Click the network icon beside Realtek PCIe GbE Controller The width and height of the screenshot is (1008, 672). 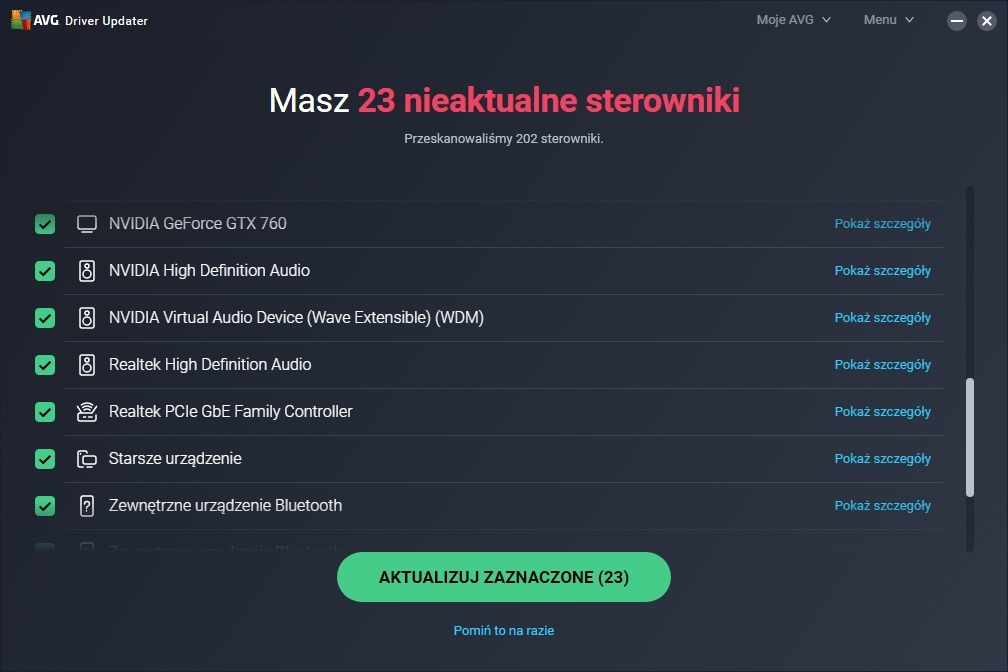tap(87, 412)
